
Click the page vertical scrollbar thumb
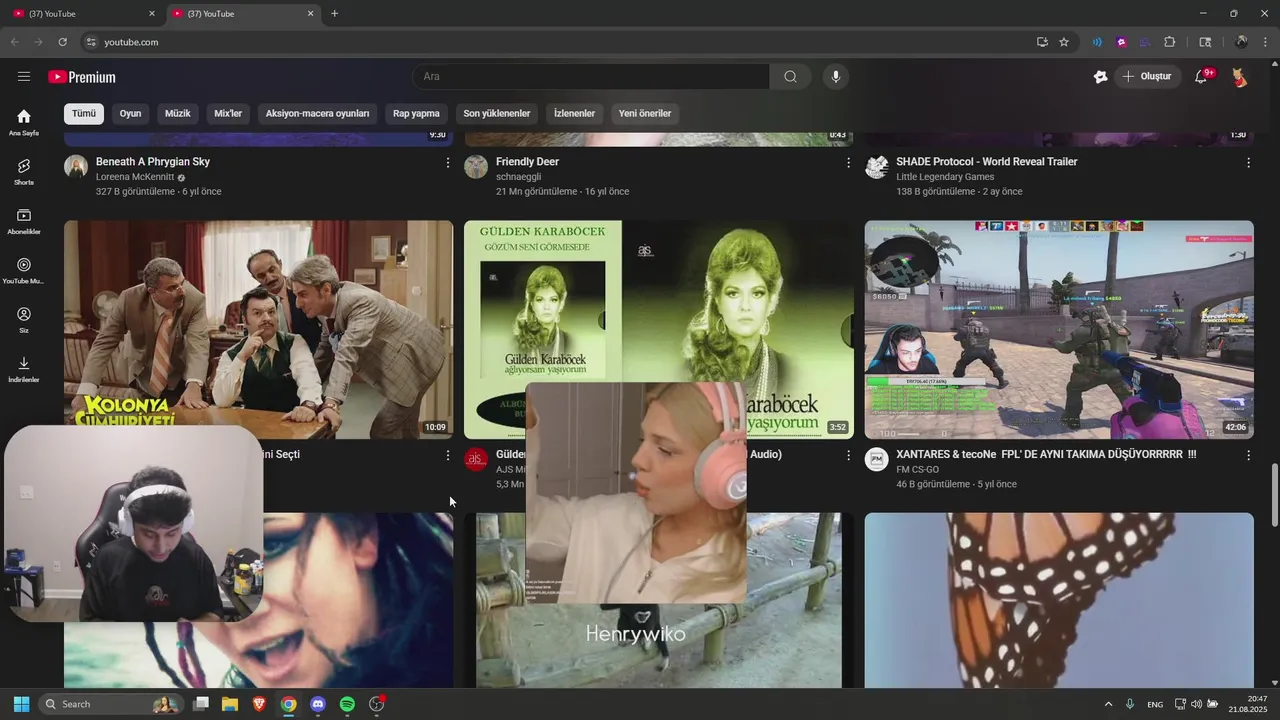1274,496
